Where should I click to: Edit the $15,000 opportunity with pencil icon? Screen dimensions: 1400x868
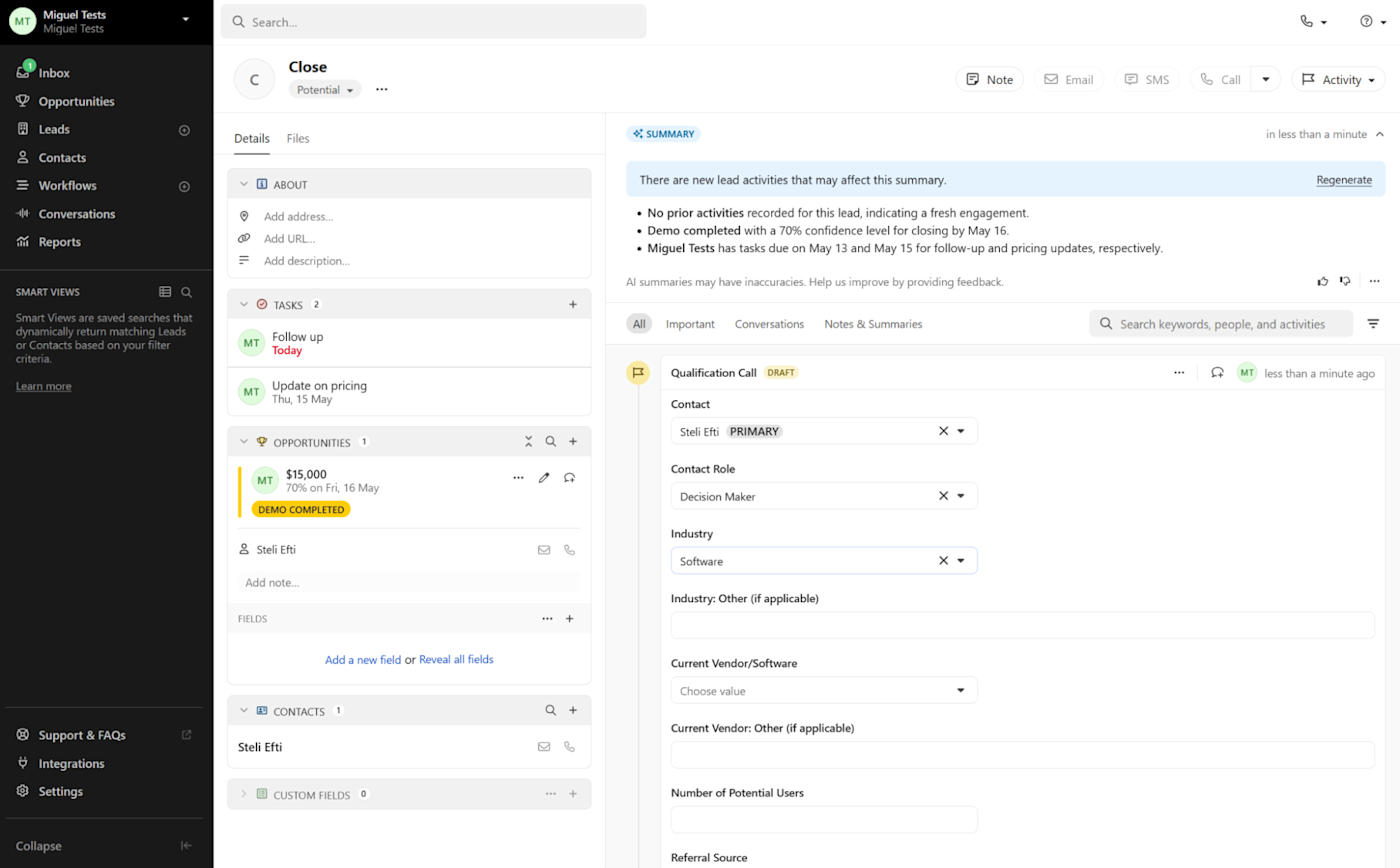pos(544,478)
